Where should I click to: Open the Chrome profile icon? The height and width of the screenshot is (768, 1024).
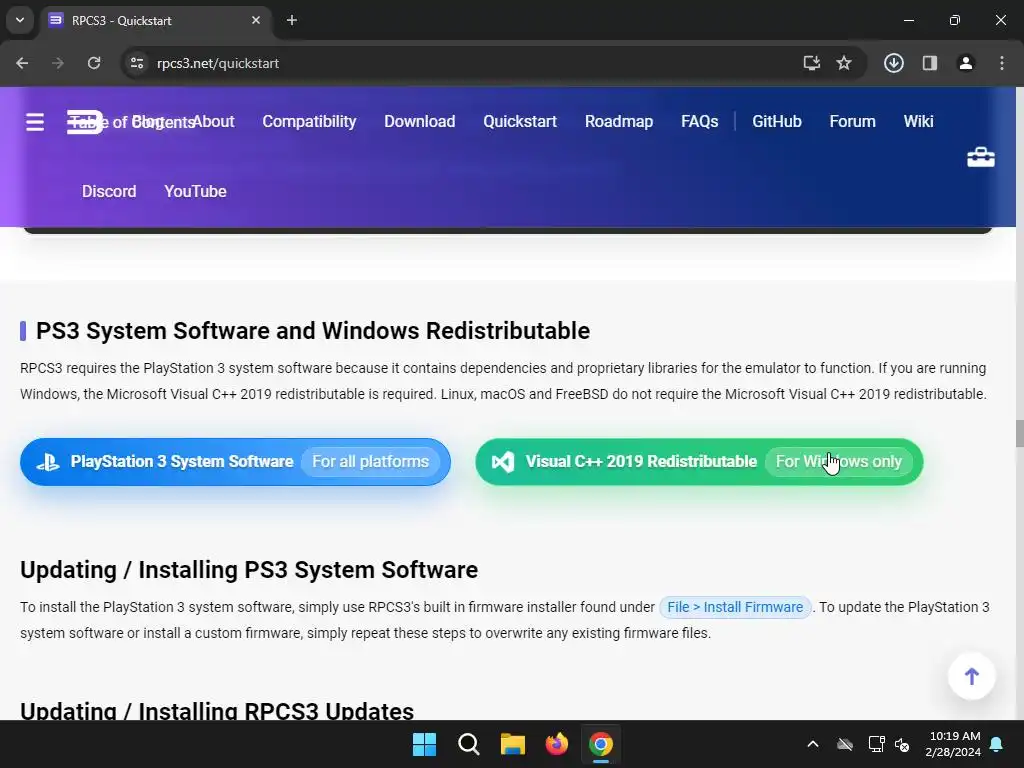[x=965, y=63]
